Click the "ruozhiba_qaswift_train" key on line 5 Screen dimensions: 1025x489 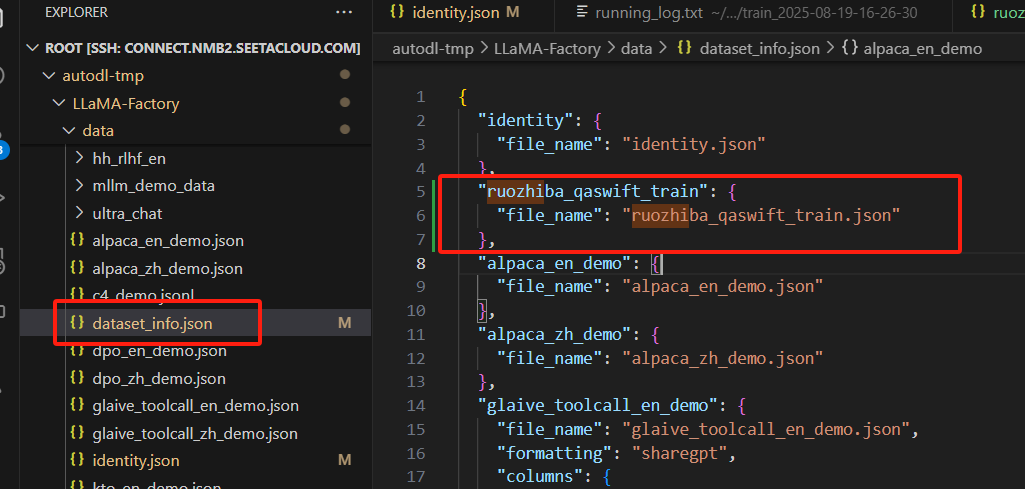[594, 192]
